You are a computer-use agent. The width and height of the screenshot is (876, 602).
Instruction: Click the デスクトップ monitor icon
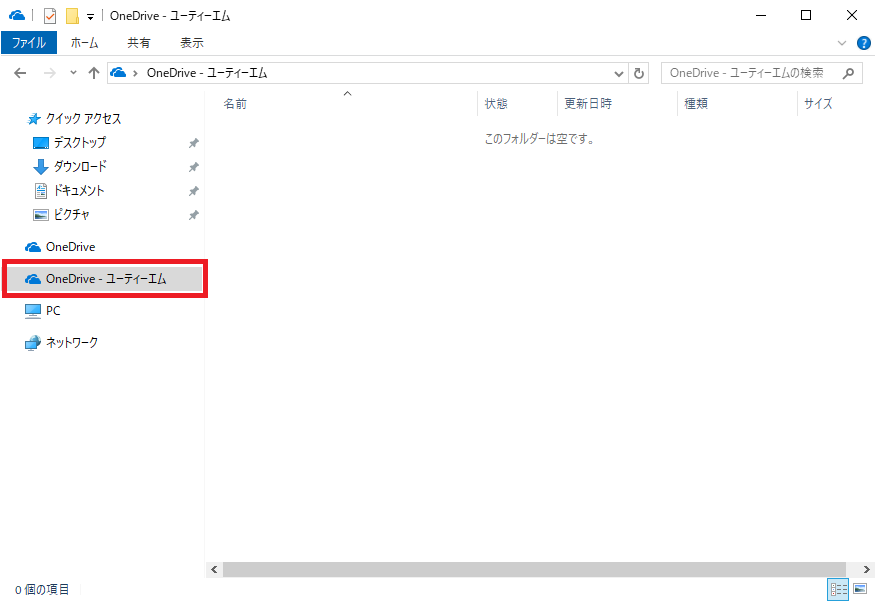click(41, 143)
